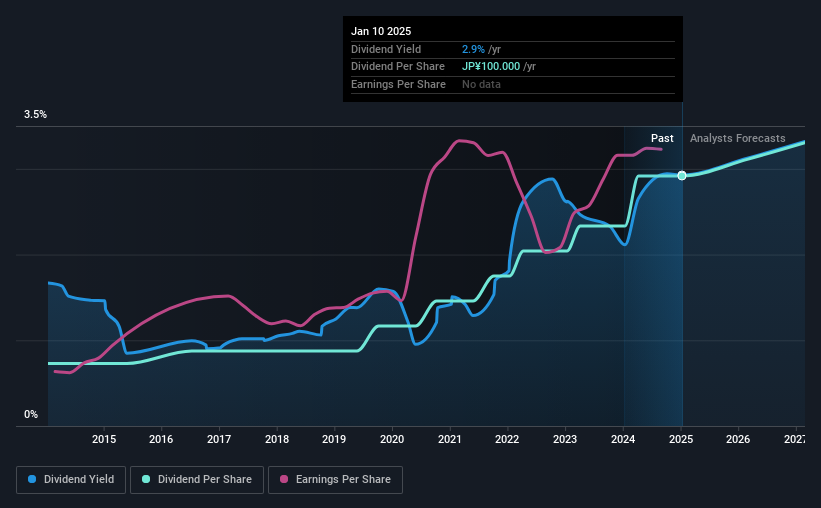Click the 2017 x-axis year label
Image resolution: width=821 pixels, height=508 pixels.
pos(219,439)
